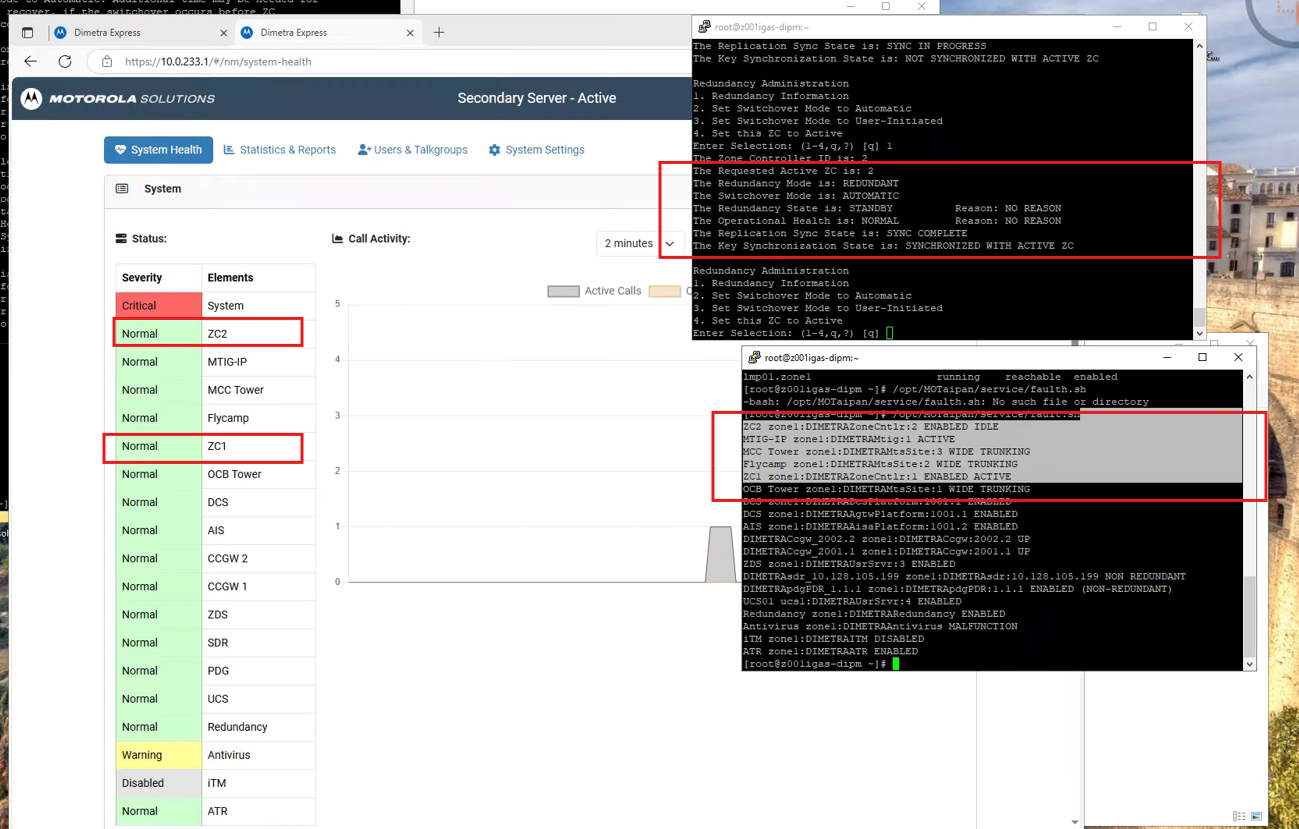Select the PDG element row
The height and width of the screenshot is (829, 1299).
tap(216, 670)
